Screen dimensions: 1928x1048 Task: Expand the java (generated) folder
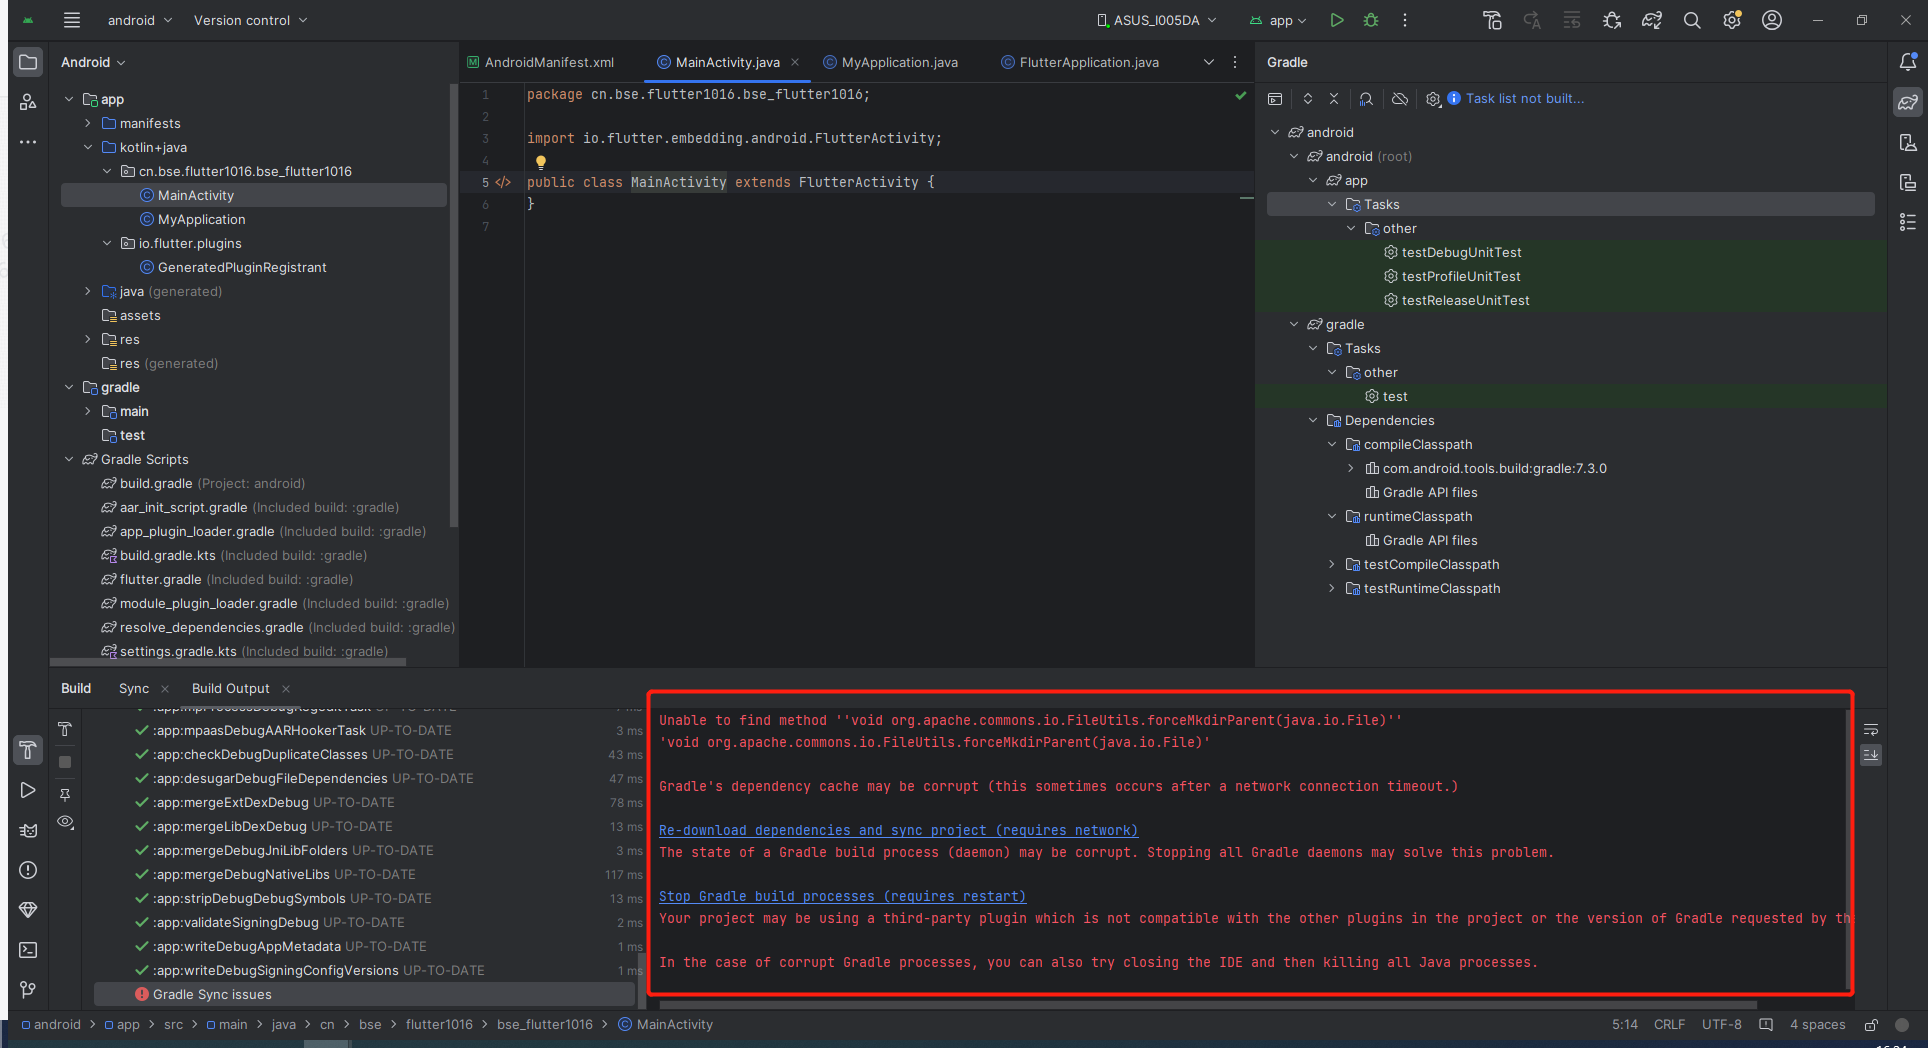88,292
